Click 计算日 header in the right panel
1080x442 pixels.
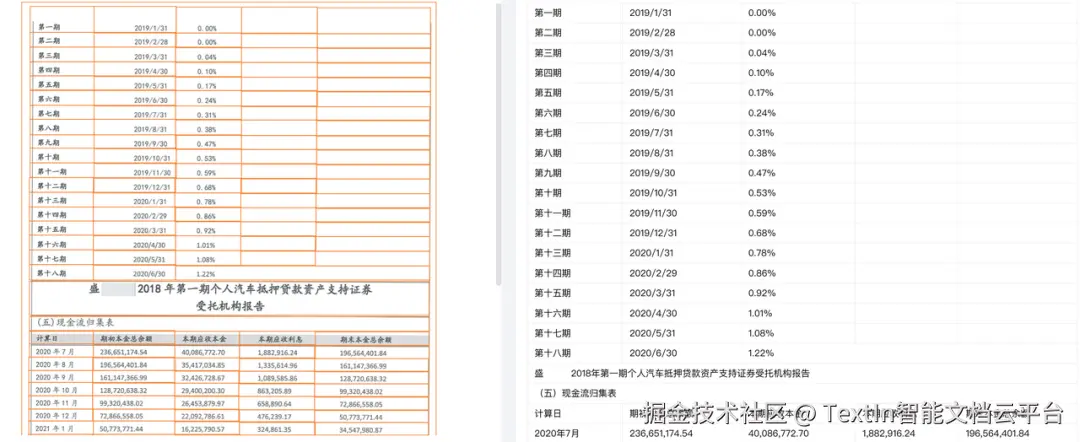coord(548,413)
